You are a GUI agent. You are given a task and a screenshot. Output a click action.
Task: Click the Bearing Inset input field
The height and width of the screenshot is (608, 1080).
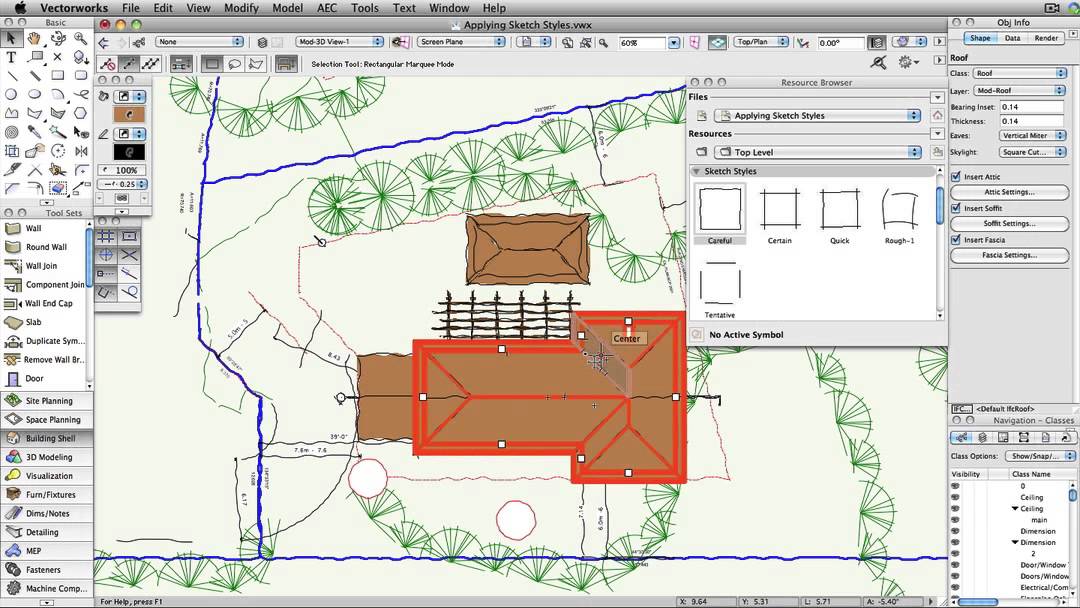1032,107
